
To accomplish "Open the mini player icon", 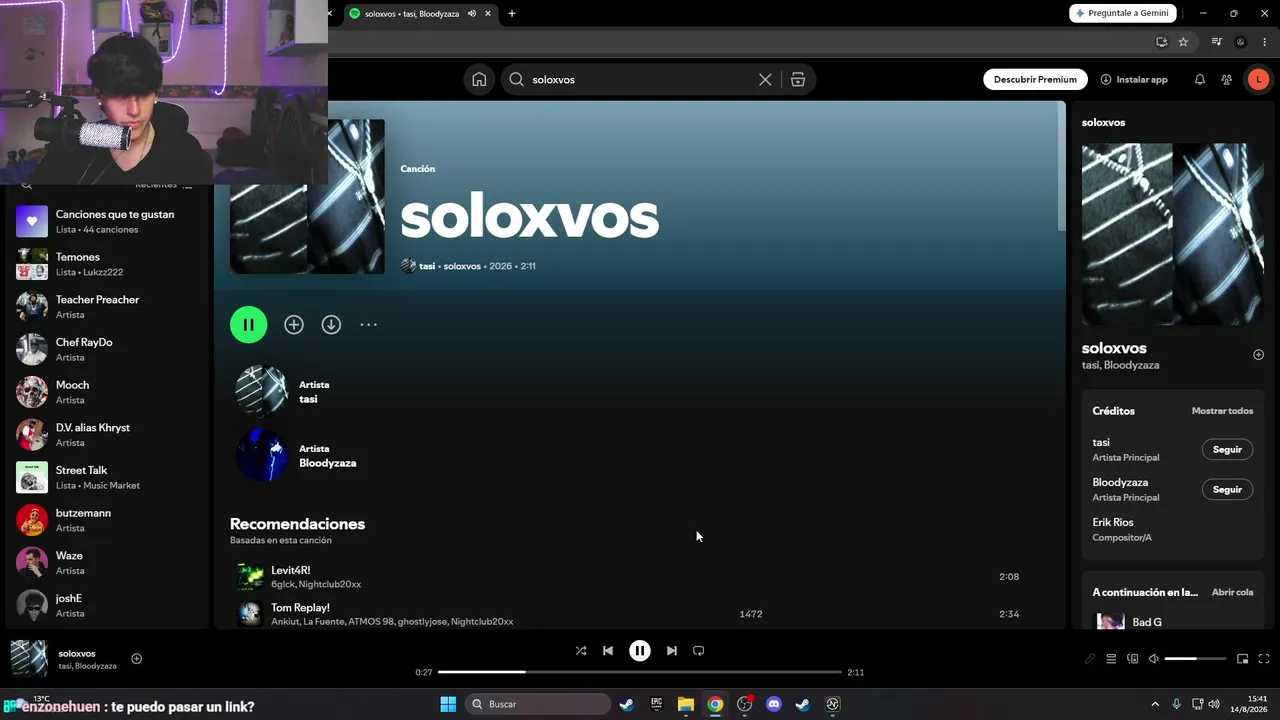I will 1242,659.
